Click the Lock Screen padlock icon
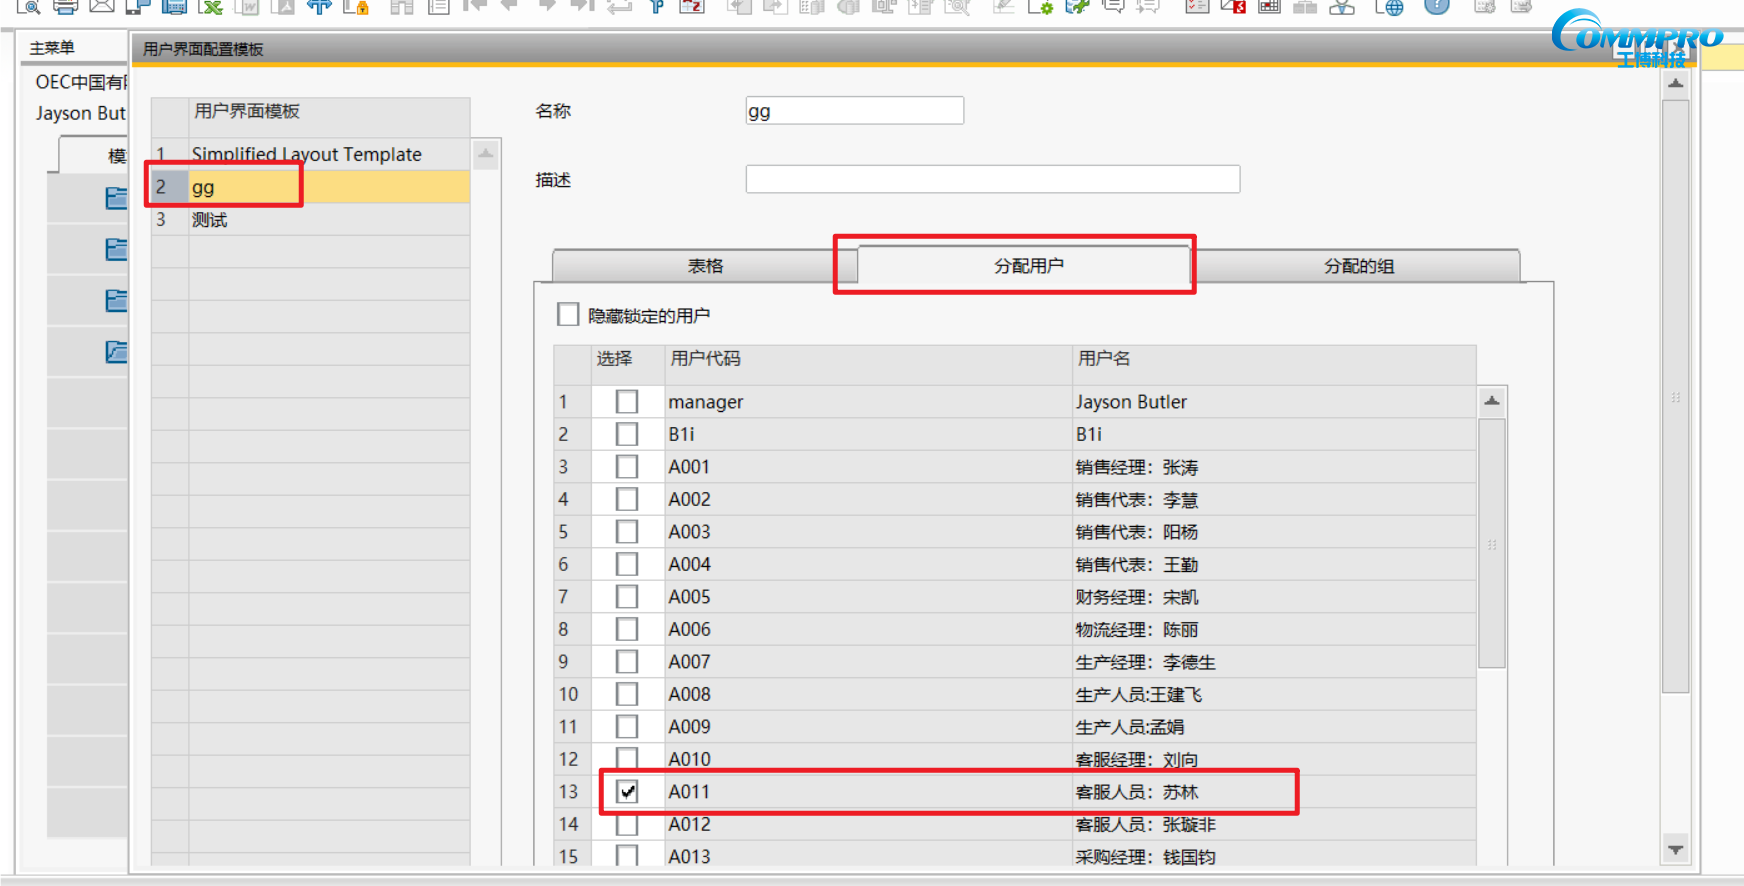This screenshot has width=1744, height=886. [356, 6]
